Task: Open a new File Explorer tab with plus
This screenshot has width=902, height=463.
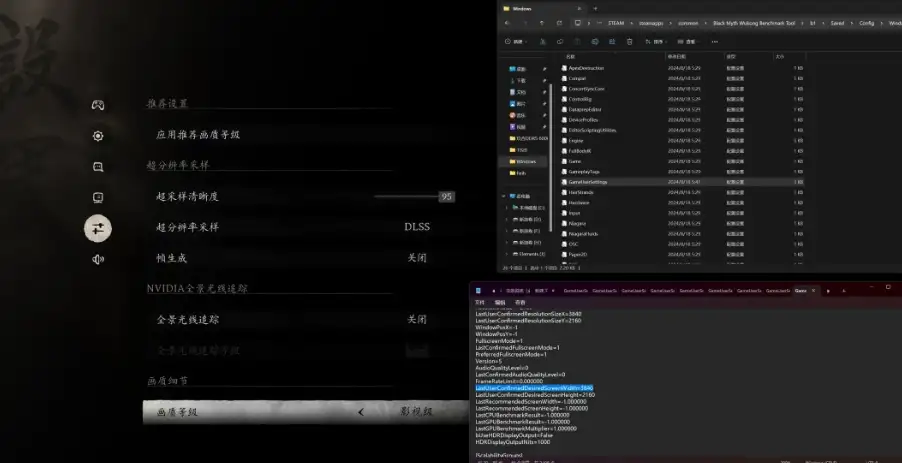Action: pos(595,9)
